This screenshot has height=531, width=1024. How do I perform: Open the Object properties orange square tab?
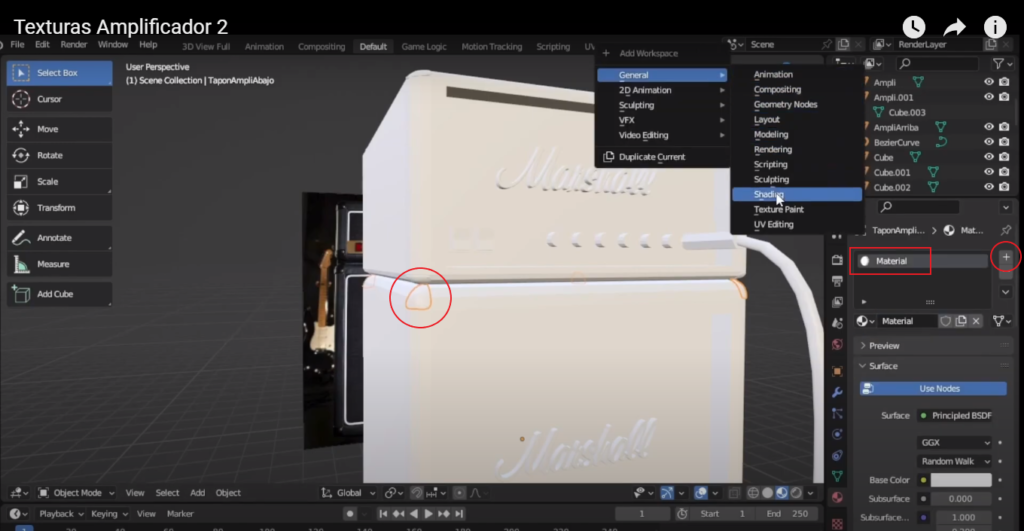point(837,371)
